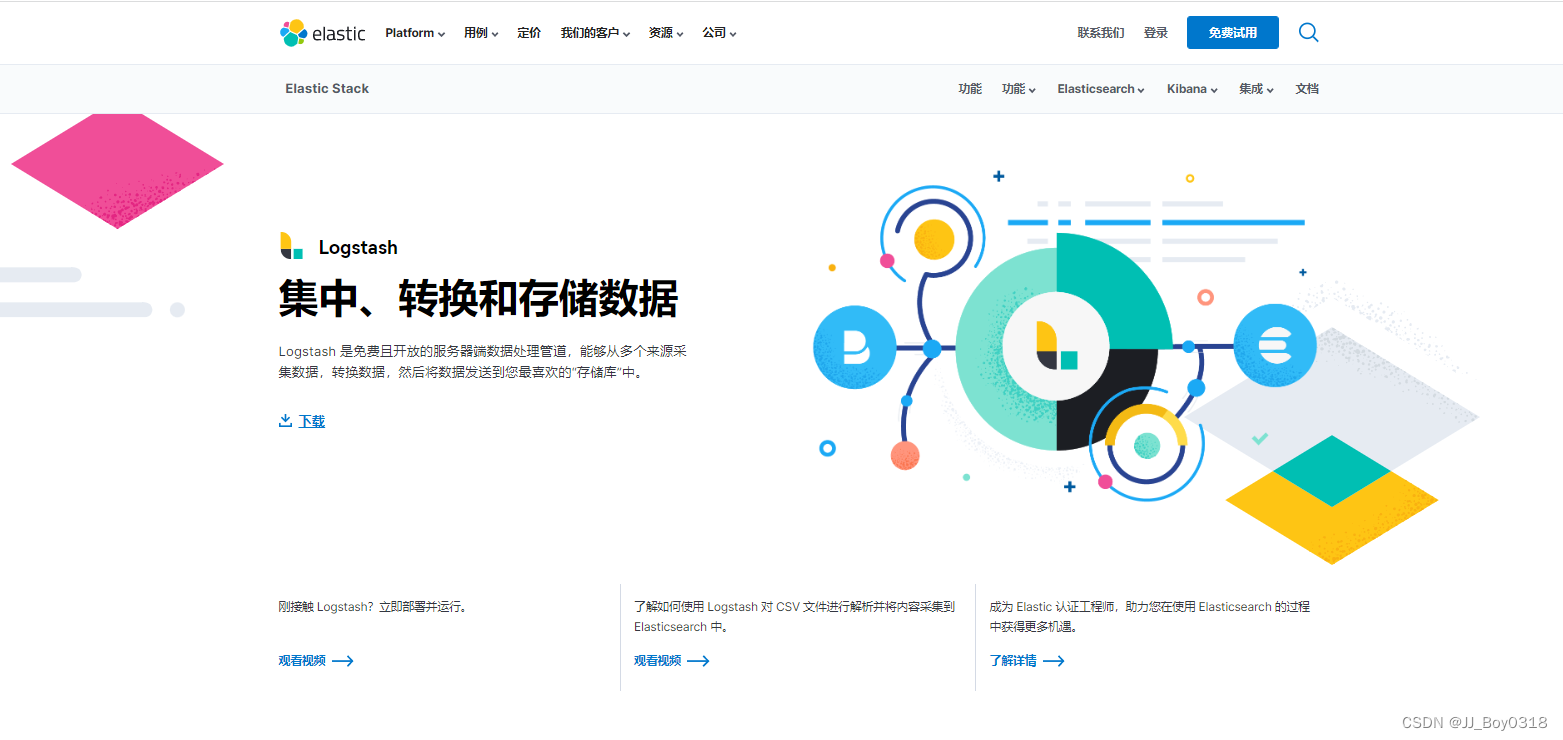Click the Elastic 认证工程师 description text
The height and width of the screenshot is (740, 1563).
pyautogui.click(x=1149, y=617)
